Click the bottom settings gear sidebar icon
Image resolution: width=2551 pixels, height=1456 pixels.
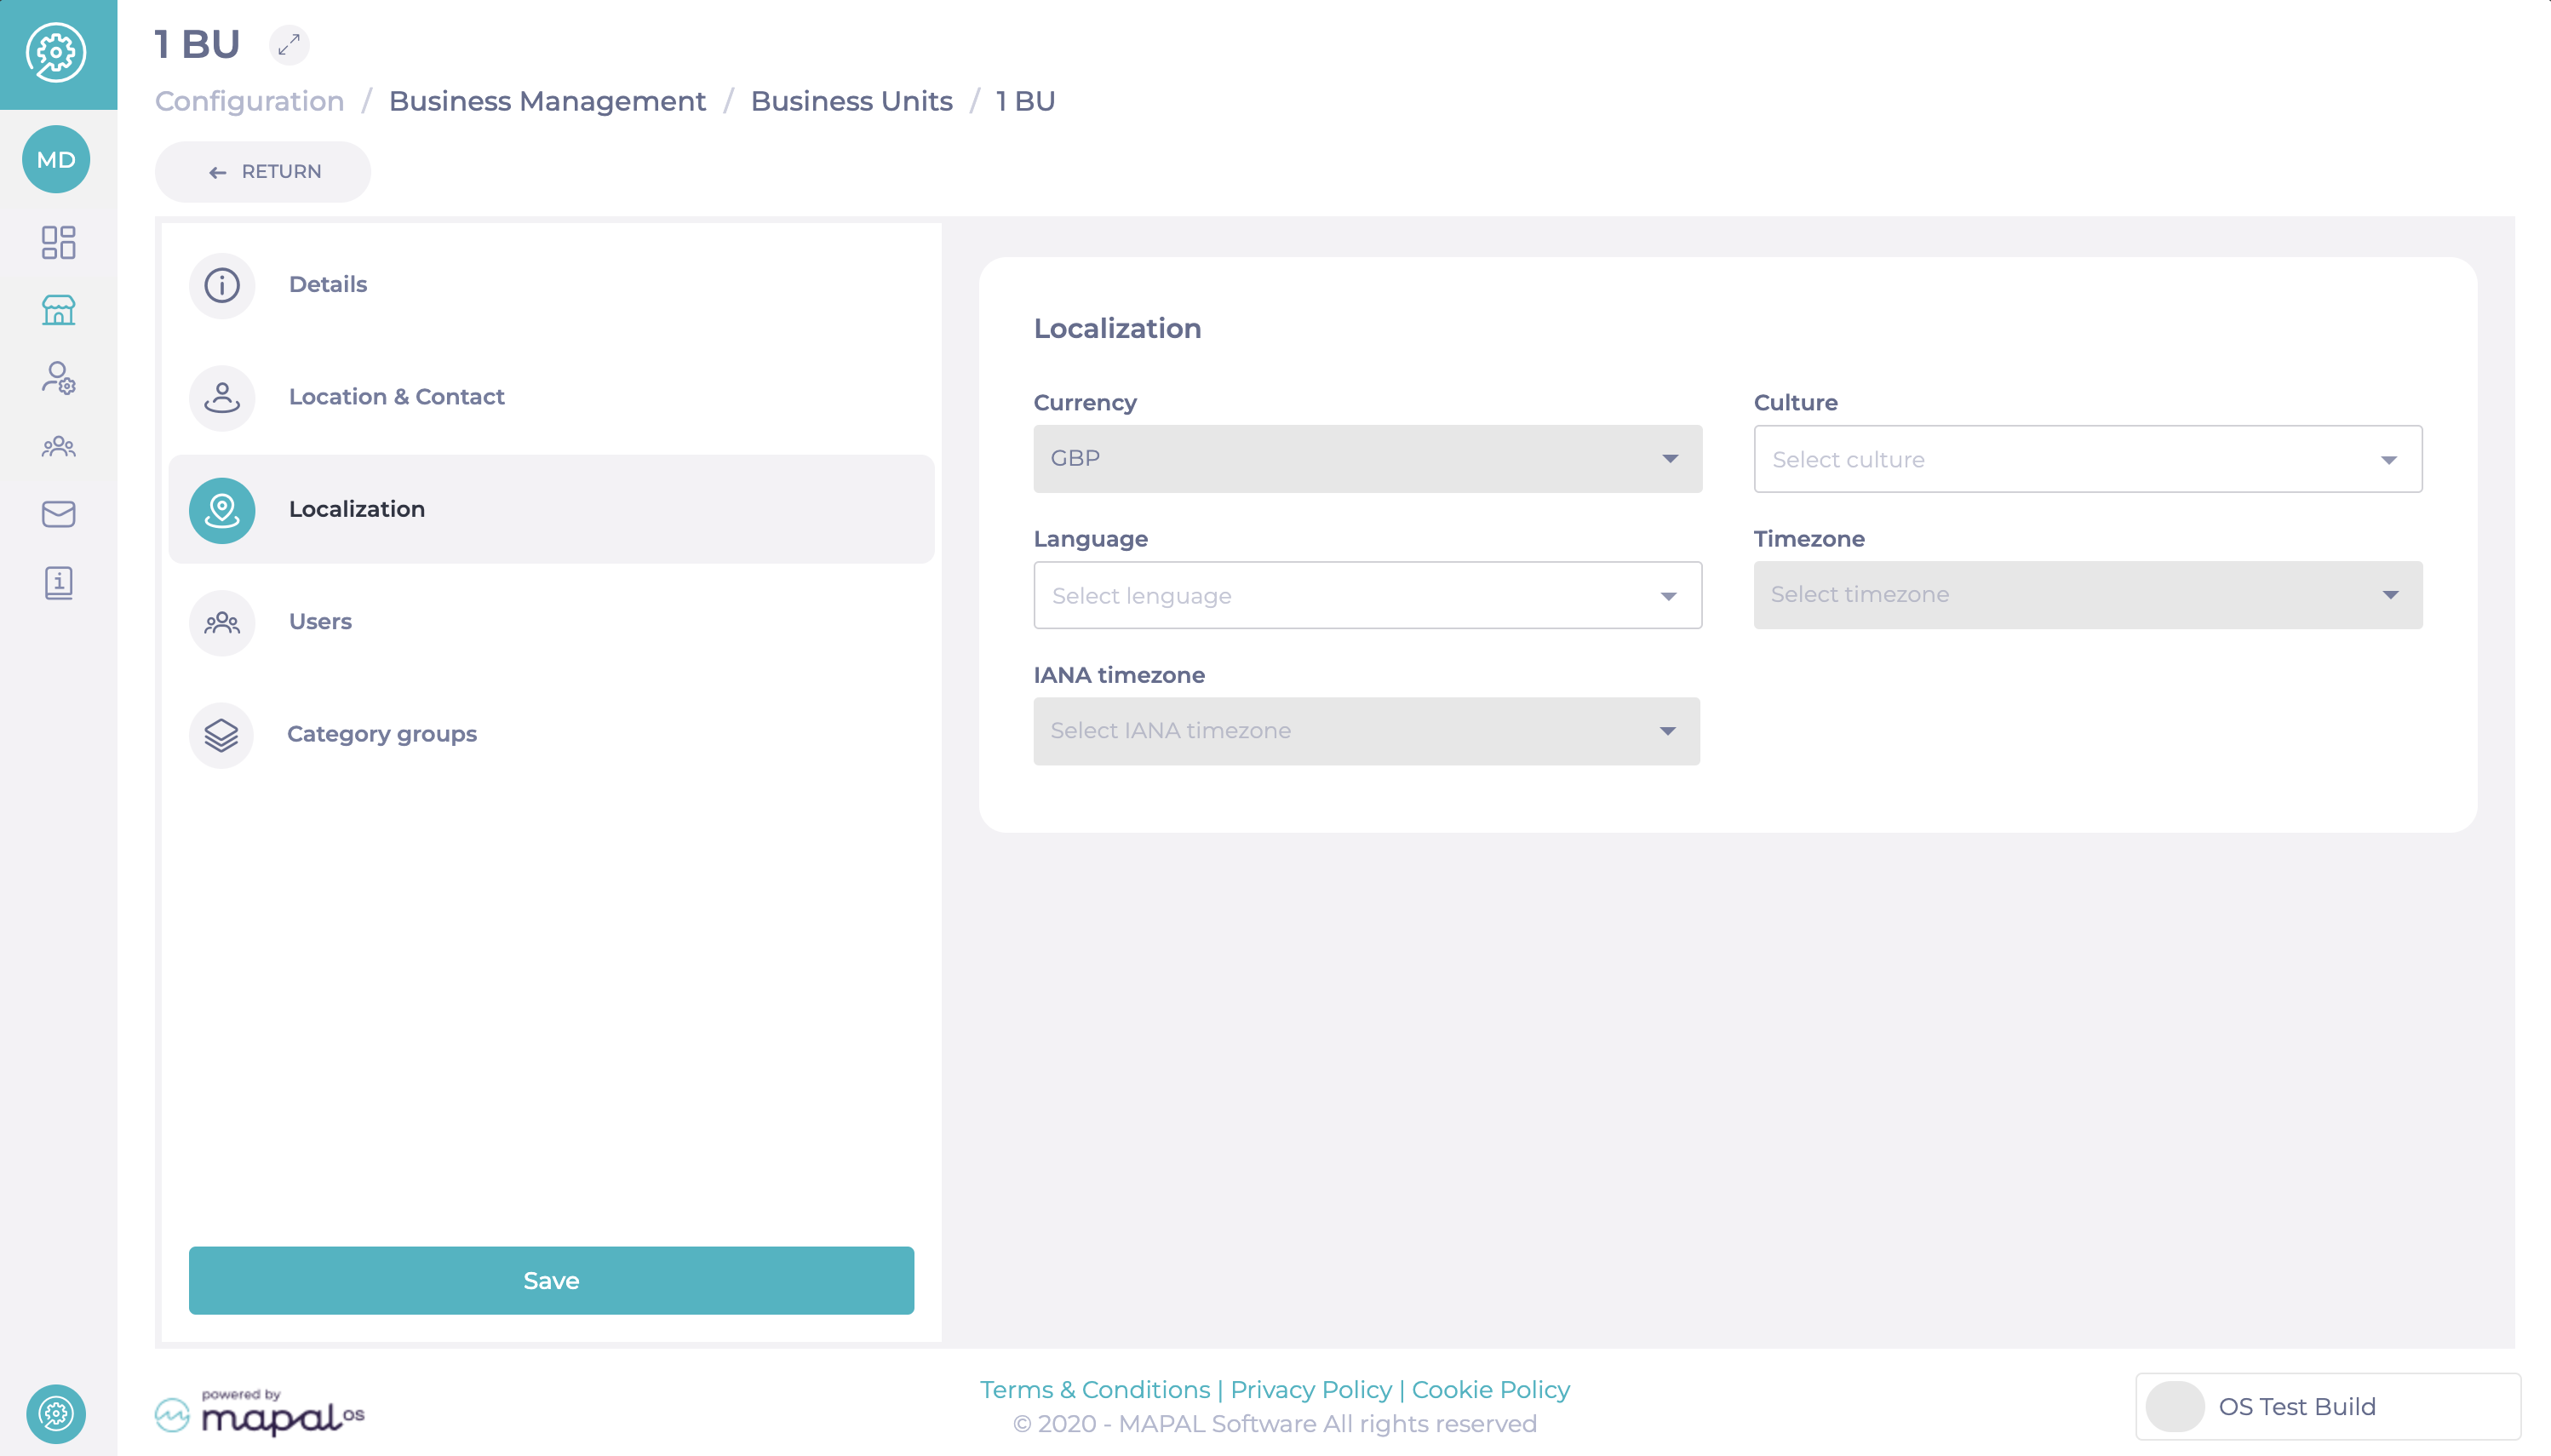pos(56,1414)
